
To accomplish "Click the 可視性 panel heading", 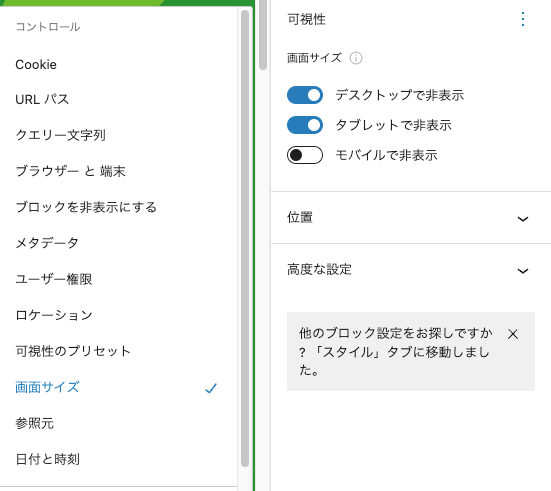I will coord(306,19).
